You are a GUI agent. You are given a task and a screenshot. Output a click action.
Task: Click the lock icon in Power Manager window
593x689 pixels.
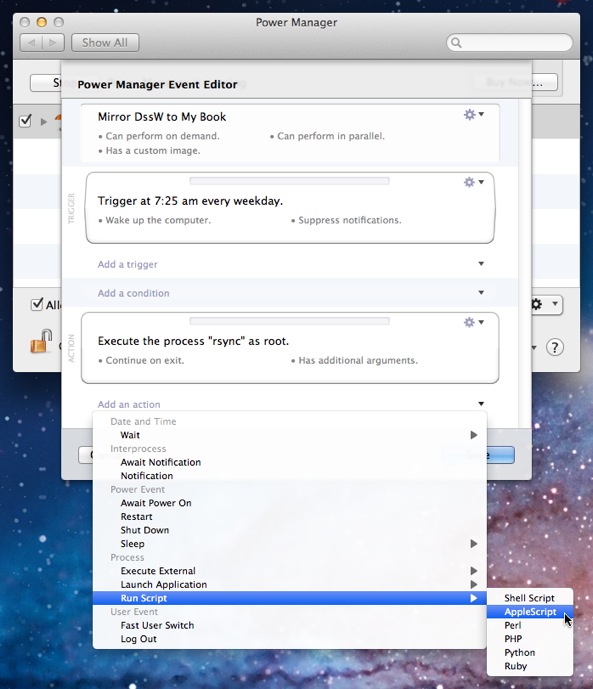[x=41, y=341]
